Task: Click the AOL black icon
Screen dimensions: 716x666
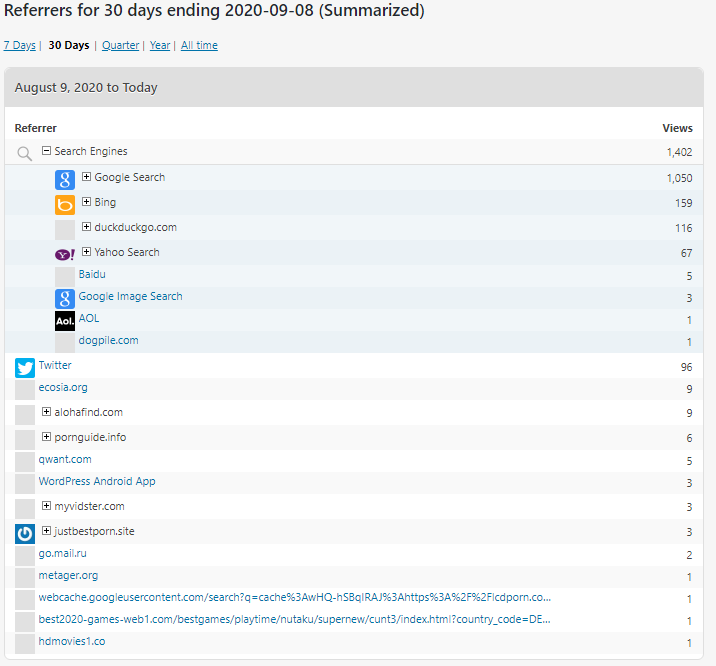Action: point(65,321)
